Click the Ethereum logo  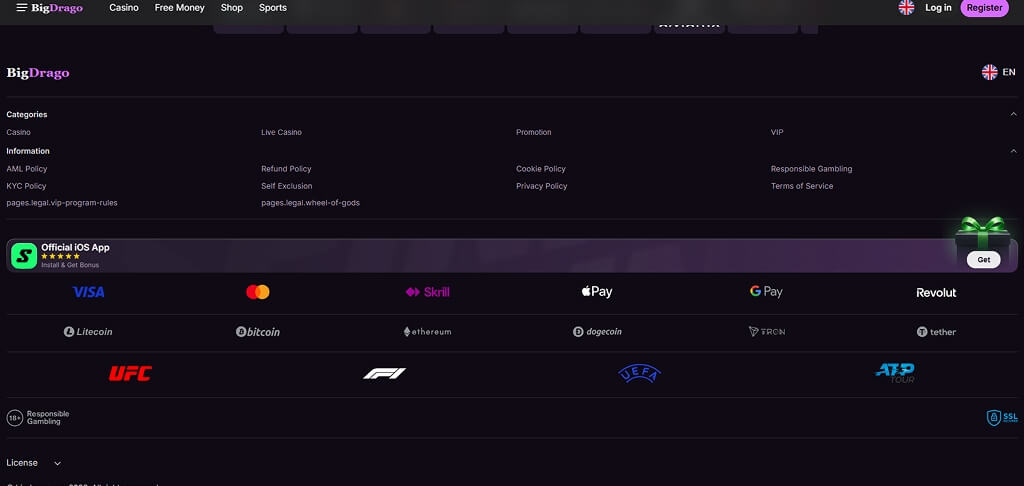(x=427, y=332)
